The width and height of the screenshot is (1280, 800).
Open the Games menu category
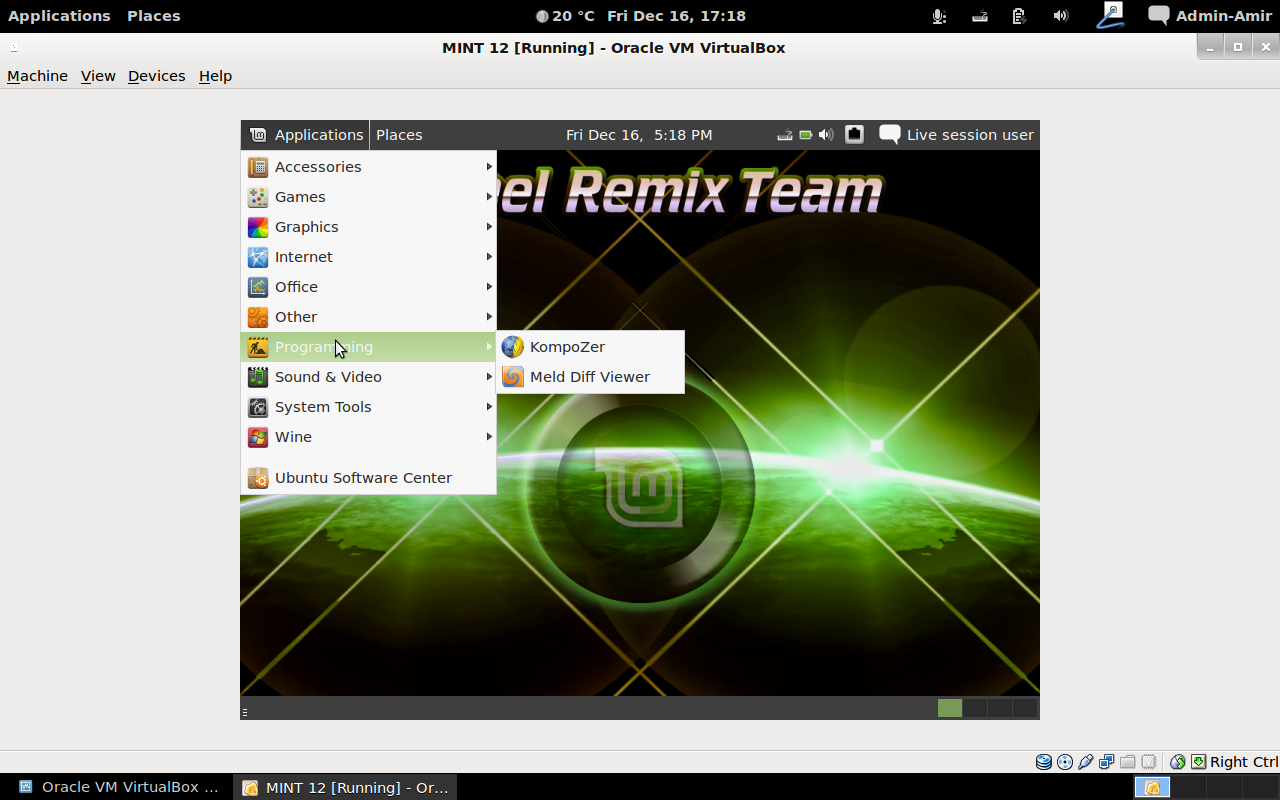(369, 197)
